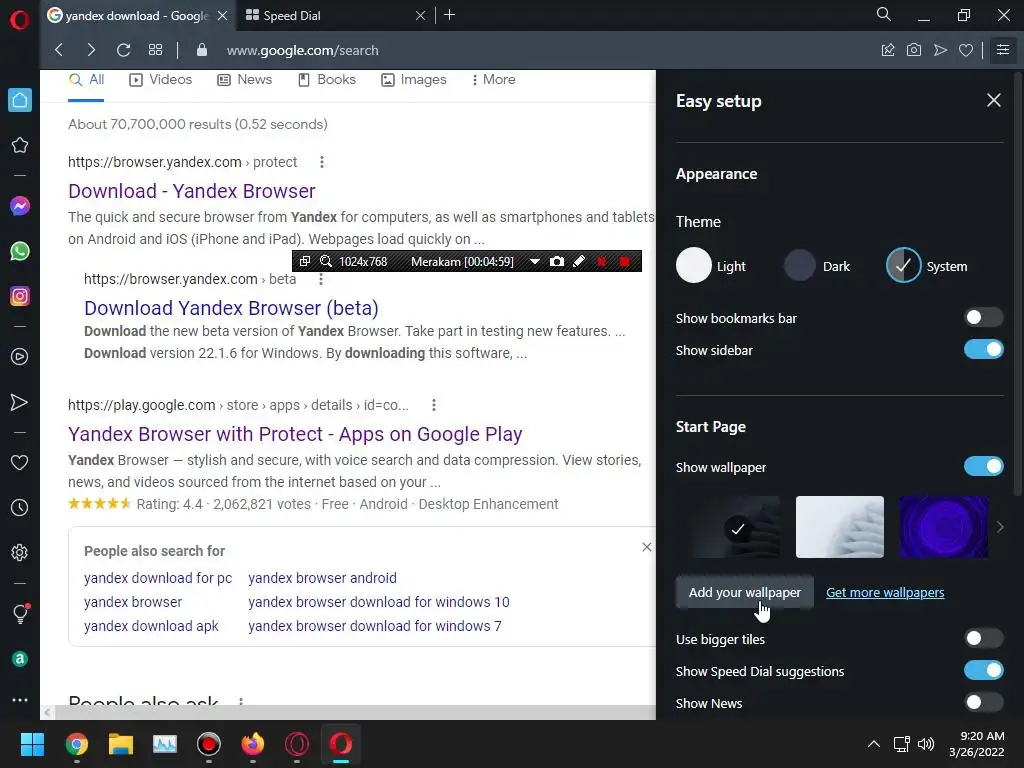The image size is (1024, 768).
Task: Select the System theme
Action: [903, 266]
